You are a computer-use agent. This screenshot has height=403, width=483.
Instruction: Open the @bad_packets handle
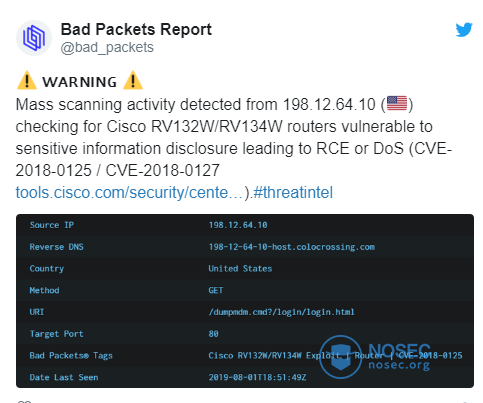pos(107,47)
